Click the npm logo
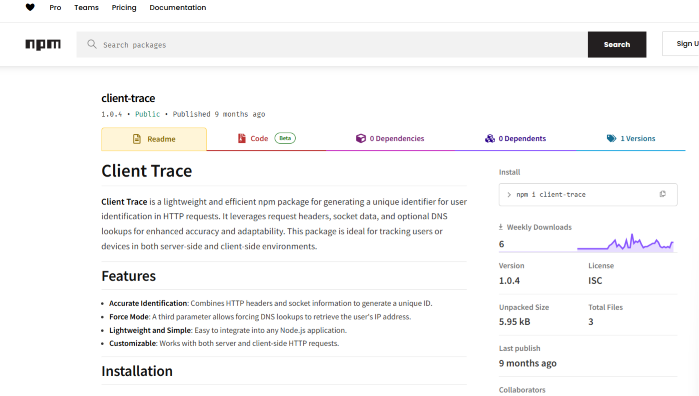 [x=43, y=44]
